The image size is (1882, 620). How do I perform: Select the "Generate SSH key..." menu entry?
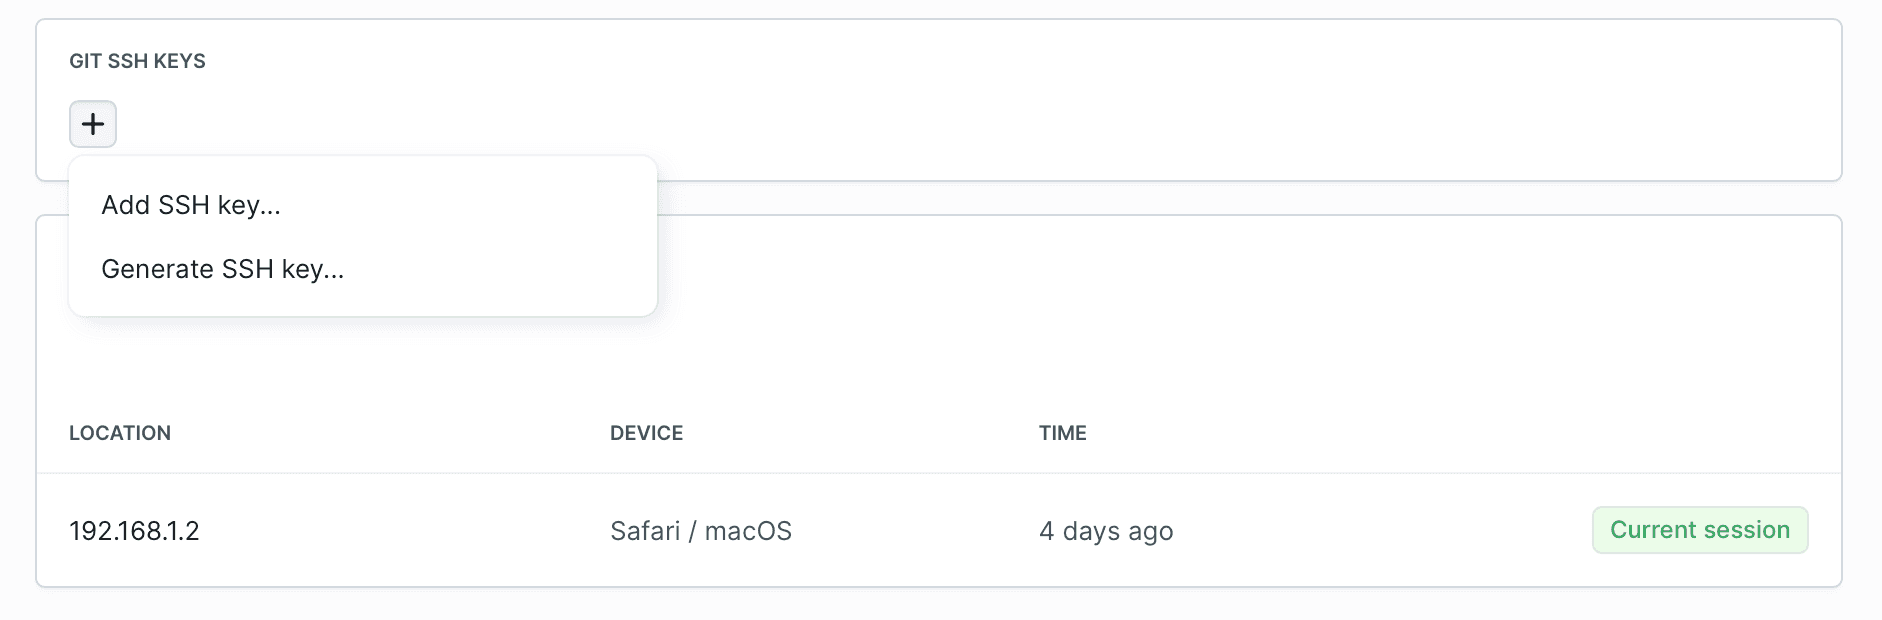[x=222, y=269]
